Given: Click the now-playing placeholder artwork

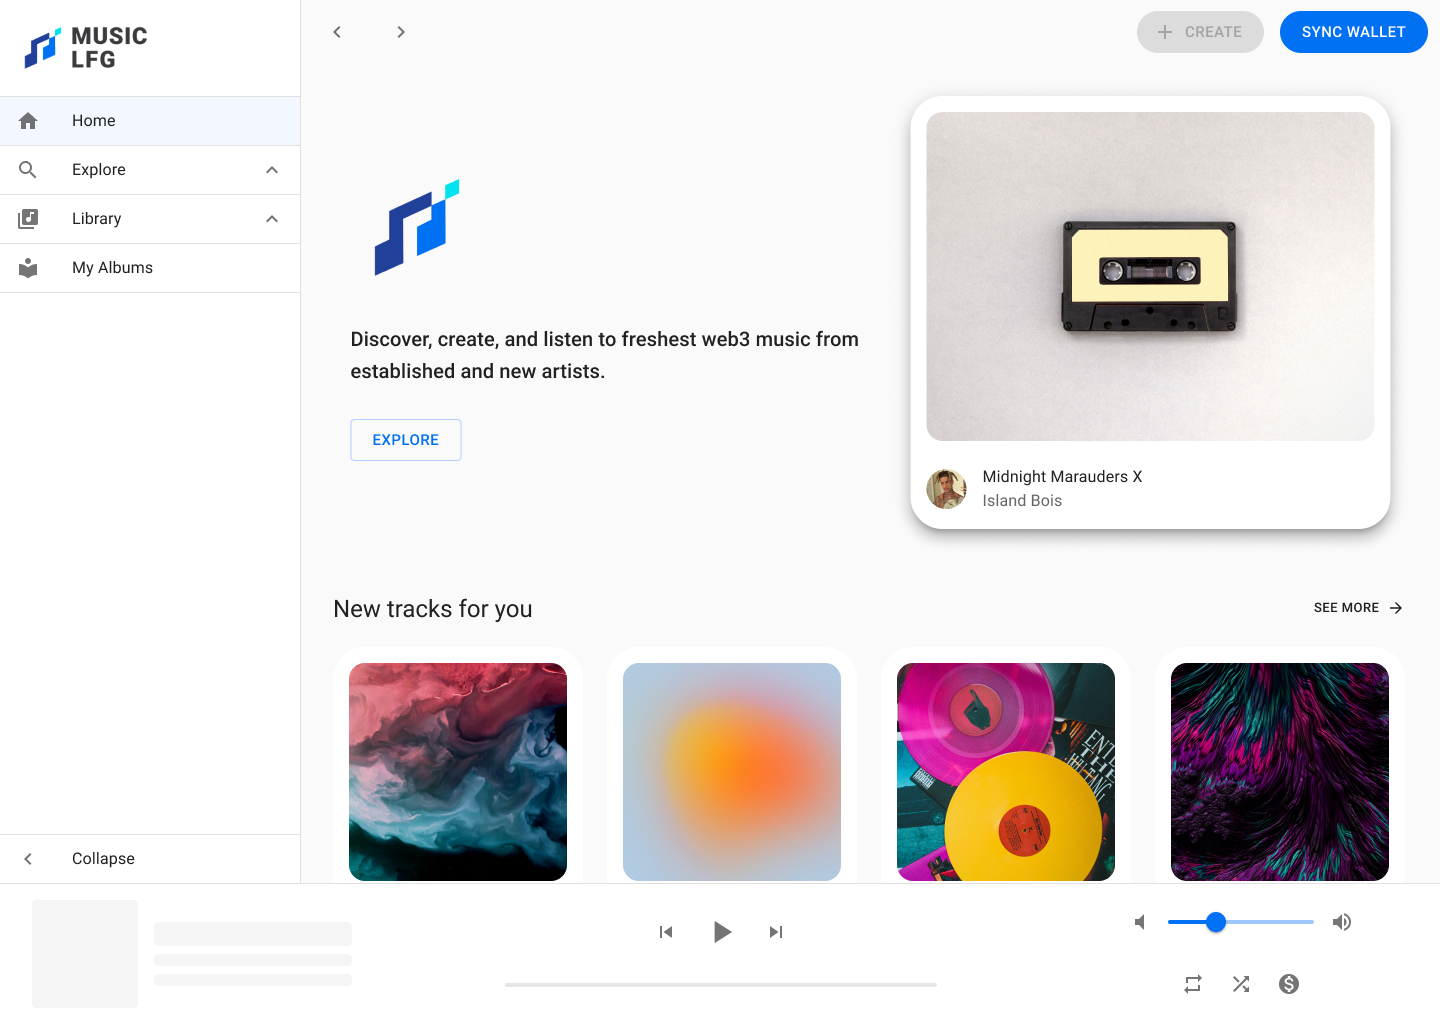Looking at the screenshot, I should (85, 954).
